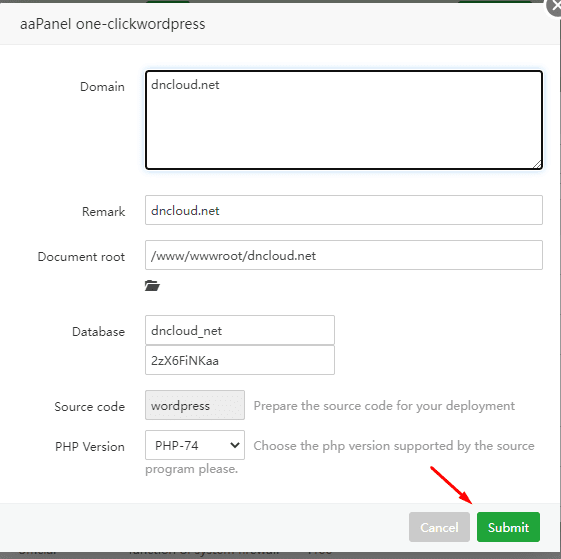Click the folder browse icon under Document root
The image size is (561, 559).
tap(152, 286)
